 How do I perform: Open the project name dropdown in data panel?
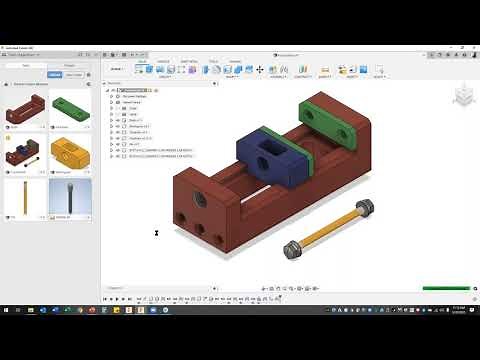coord(24,55)
